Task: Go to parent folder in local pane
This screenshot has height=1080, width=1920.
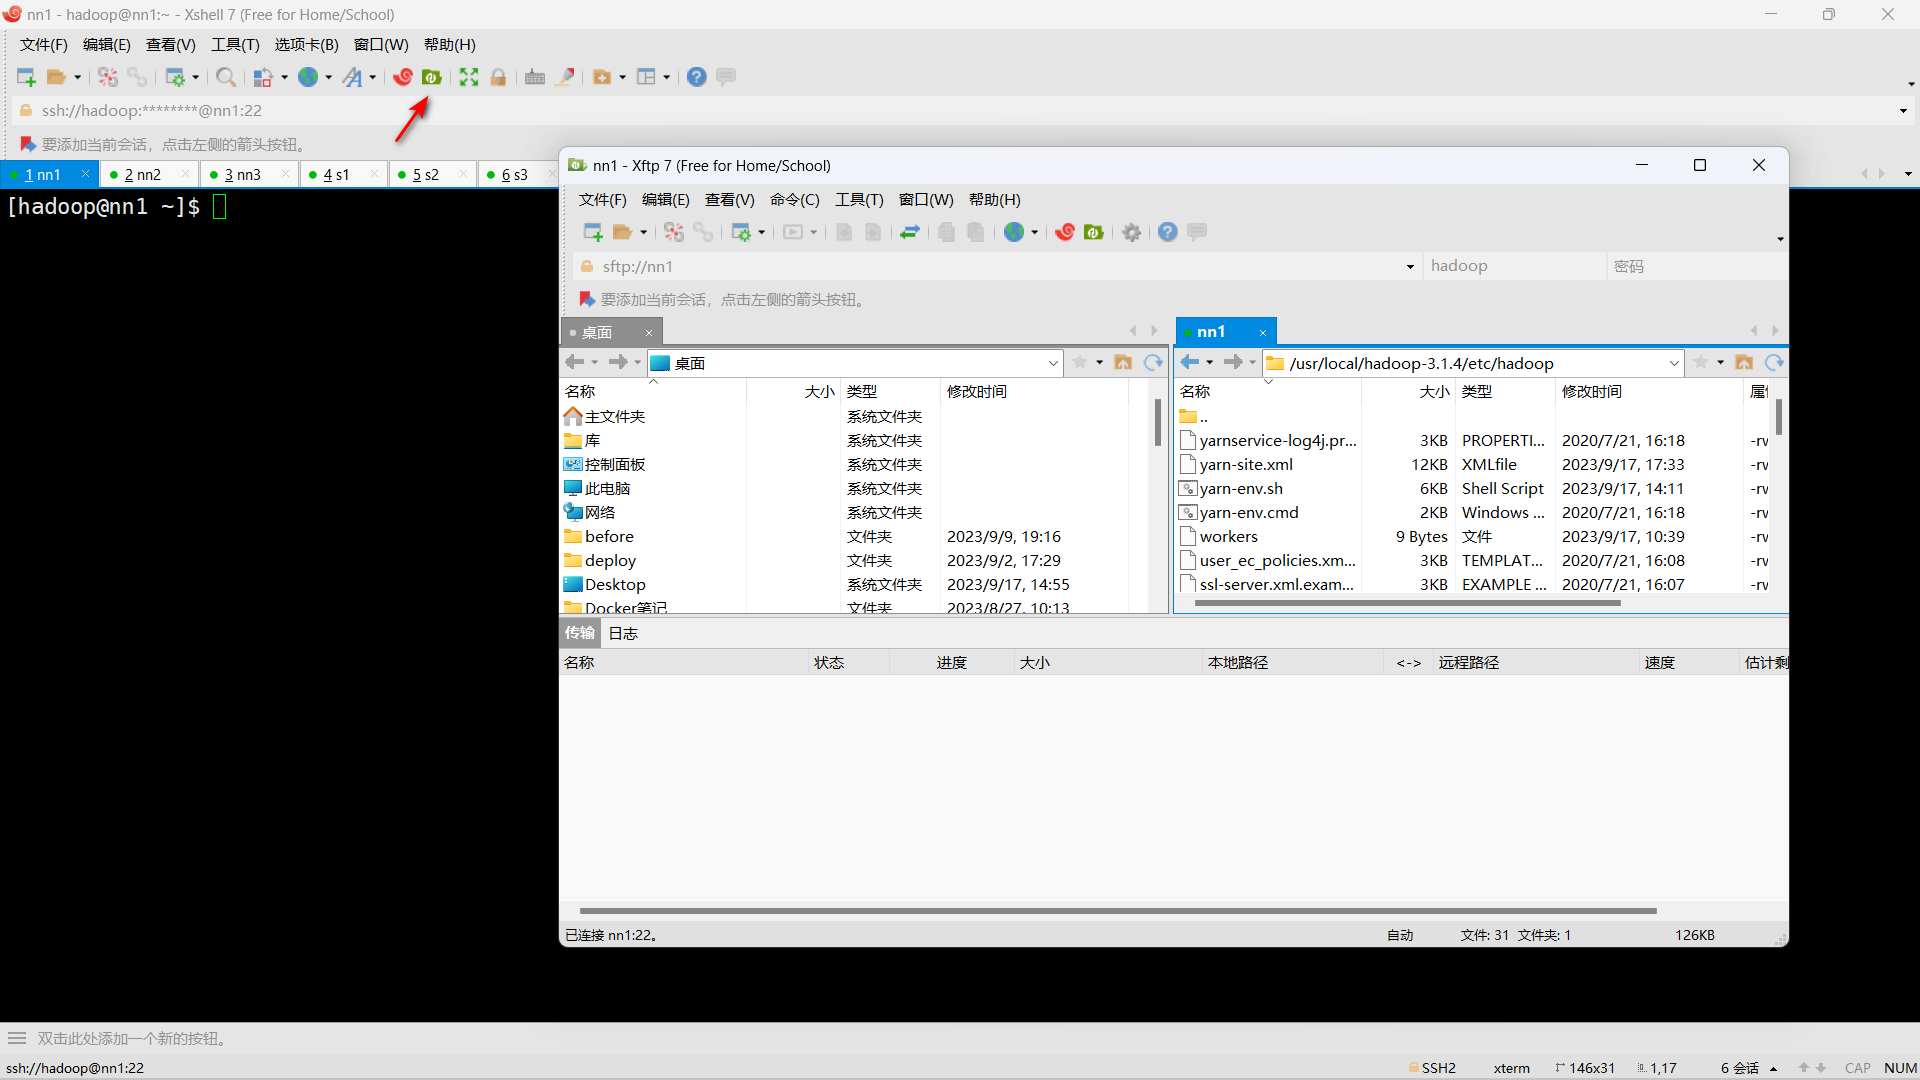Action: [x=1123, y=363]
